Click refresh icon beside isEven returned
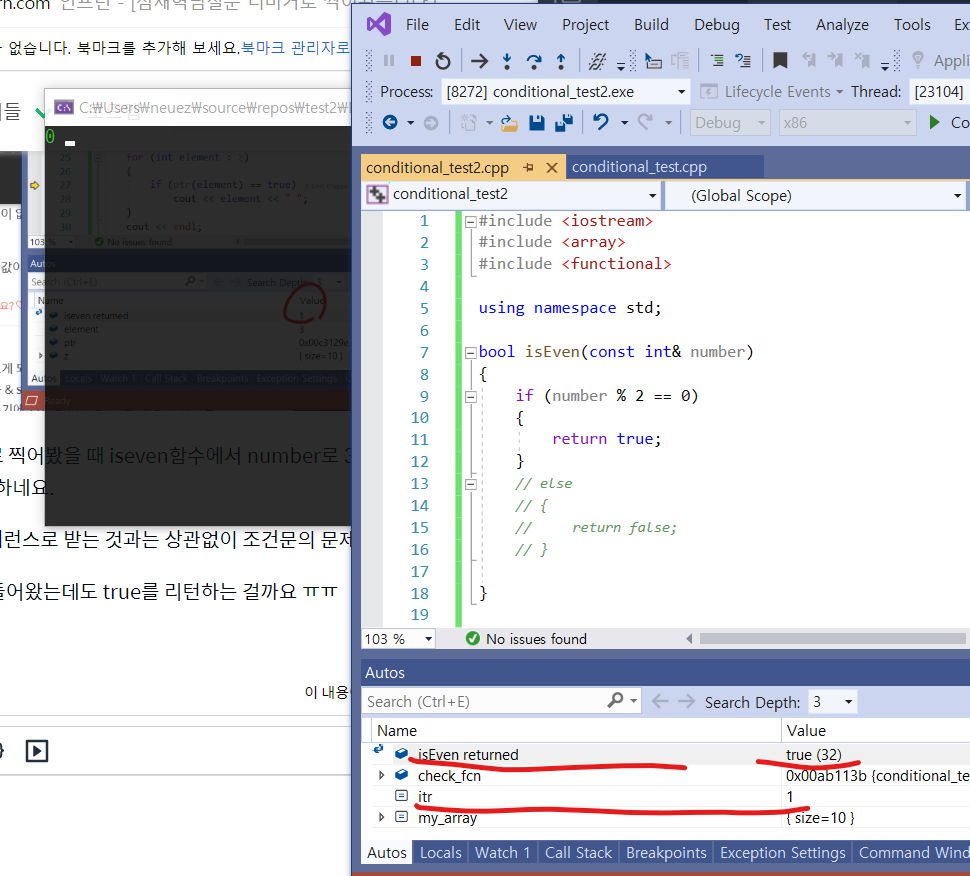Image resolution: width=970 pixels, height=876 pixels. point(378,749)
